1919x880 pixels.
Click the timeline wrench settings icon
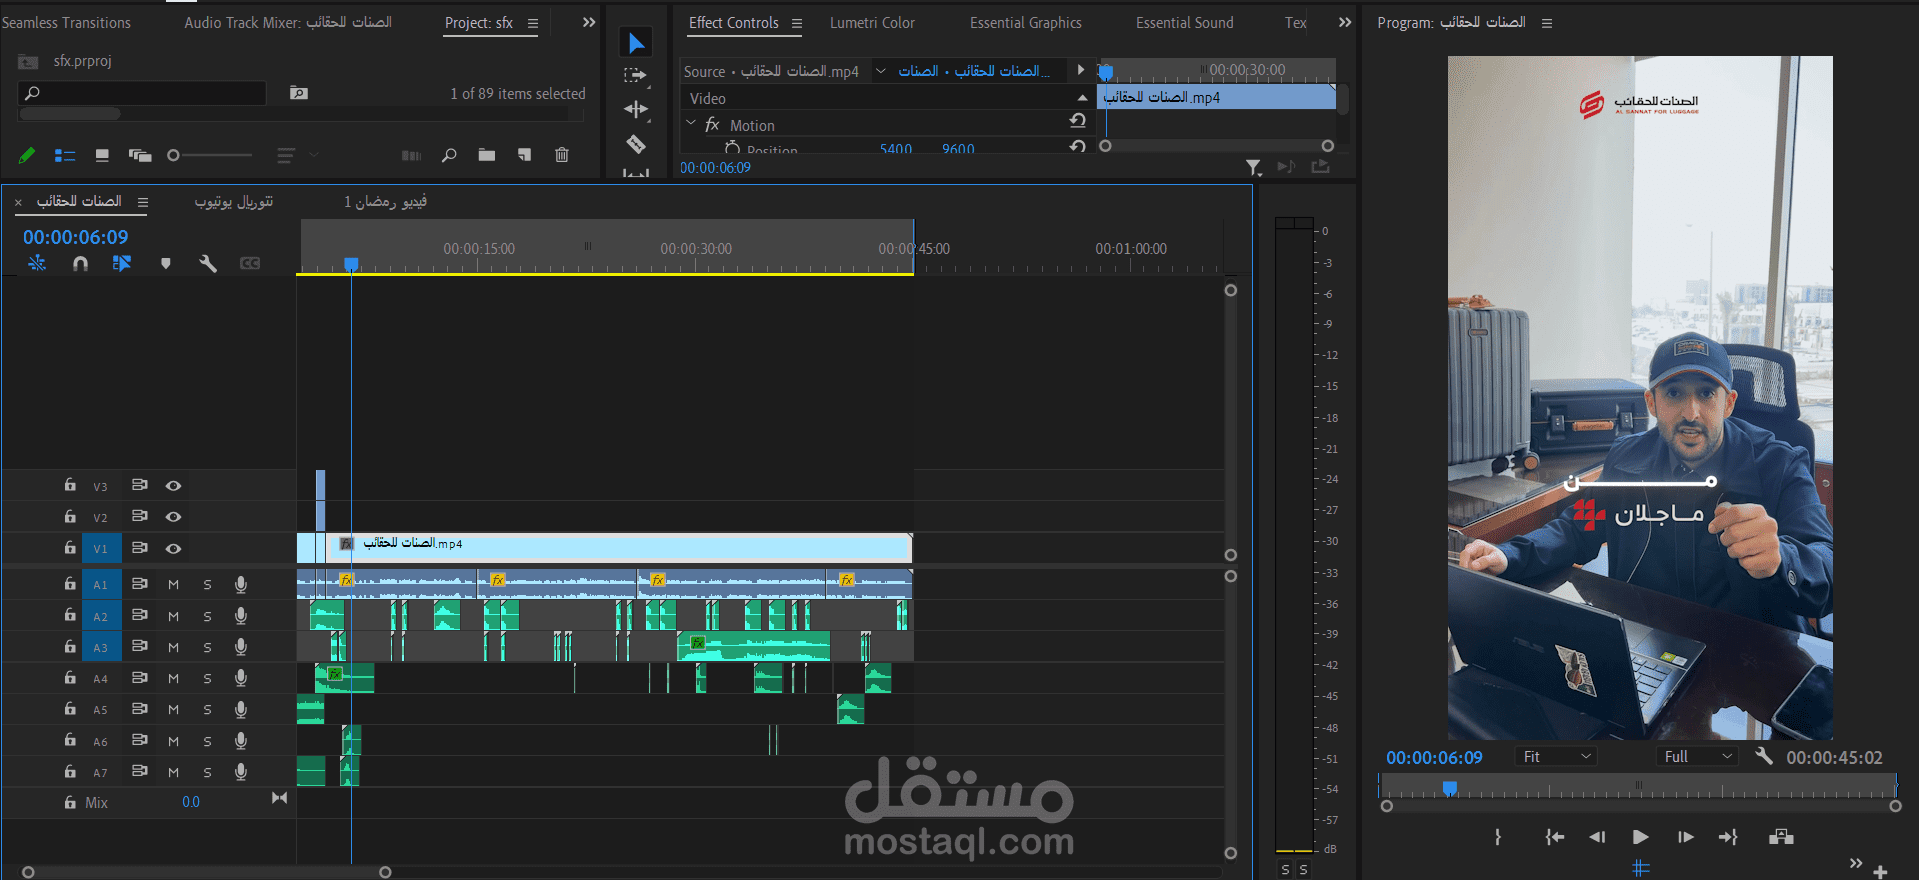point(208,264)
